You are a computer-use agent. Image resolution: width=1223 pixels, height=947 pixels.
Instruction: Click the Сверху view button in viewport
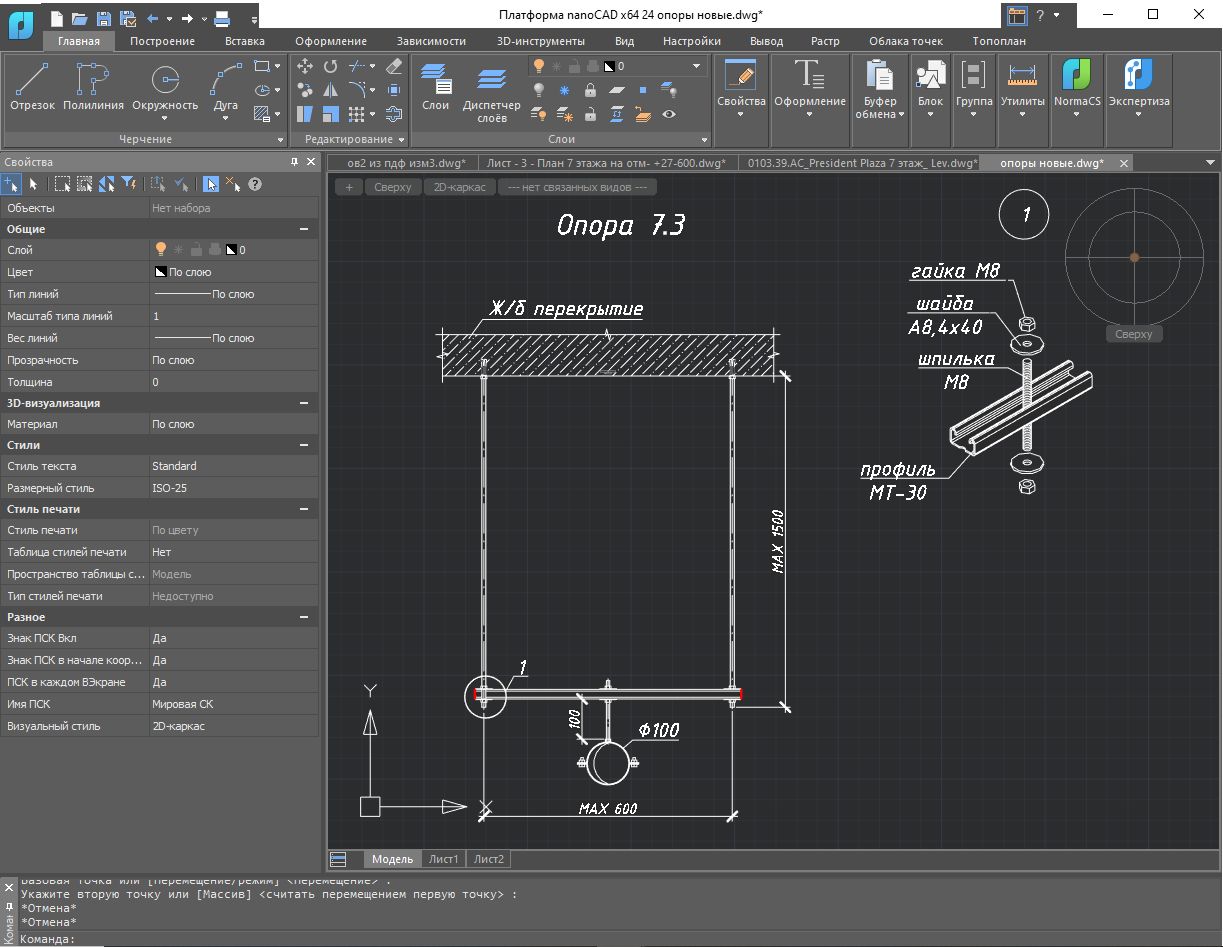tap(392, 187)
